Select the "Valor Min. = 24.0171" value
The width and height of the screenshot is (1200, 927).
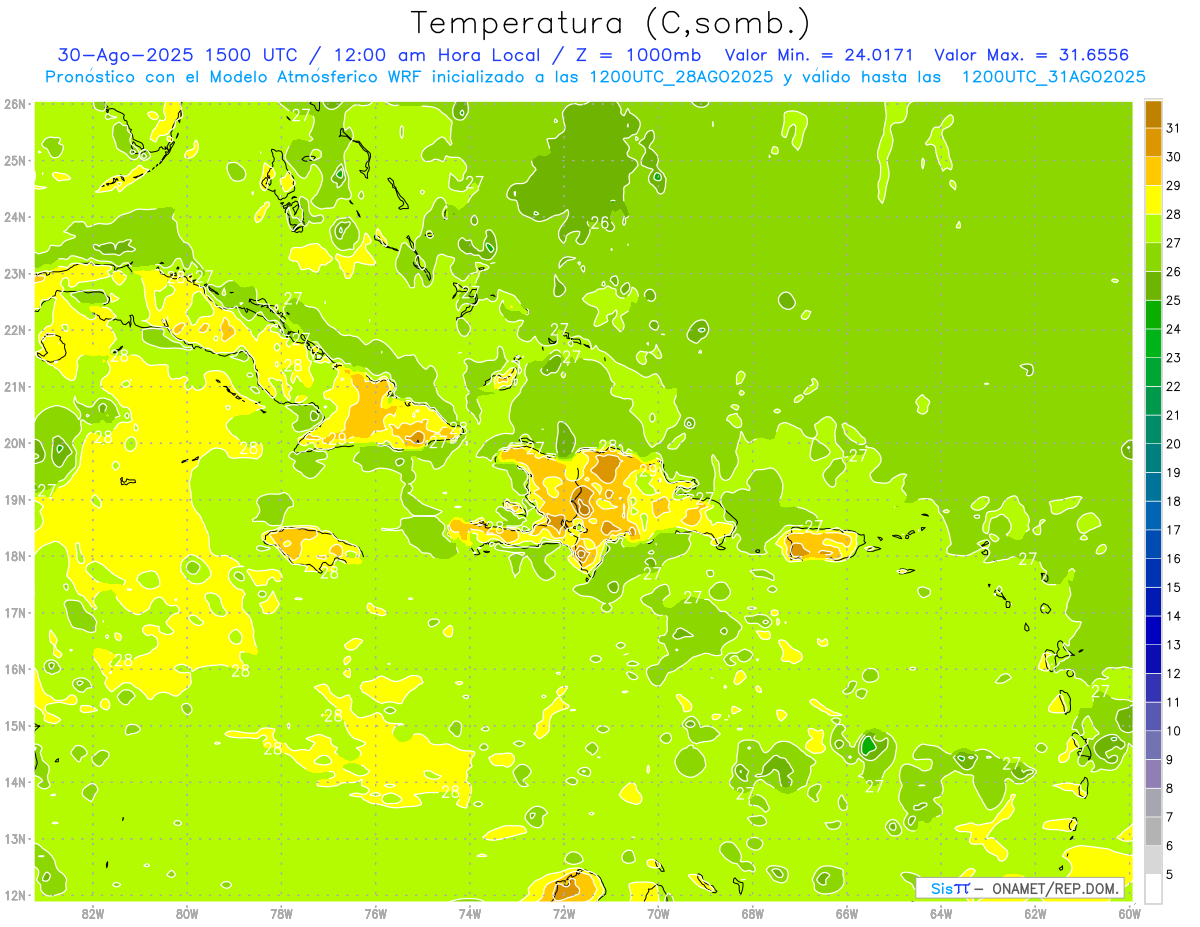pyautogui.click(x=820, y=55)
